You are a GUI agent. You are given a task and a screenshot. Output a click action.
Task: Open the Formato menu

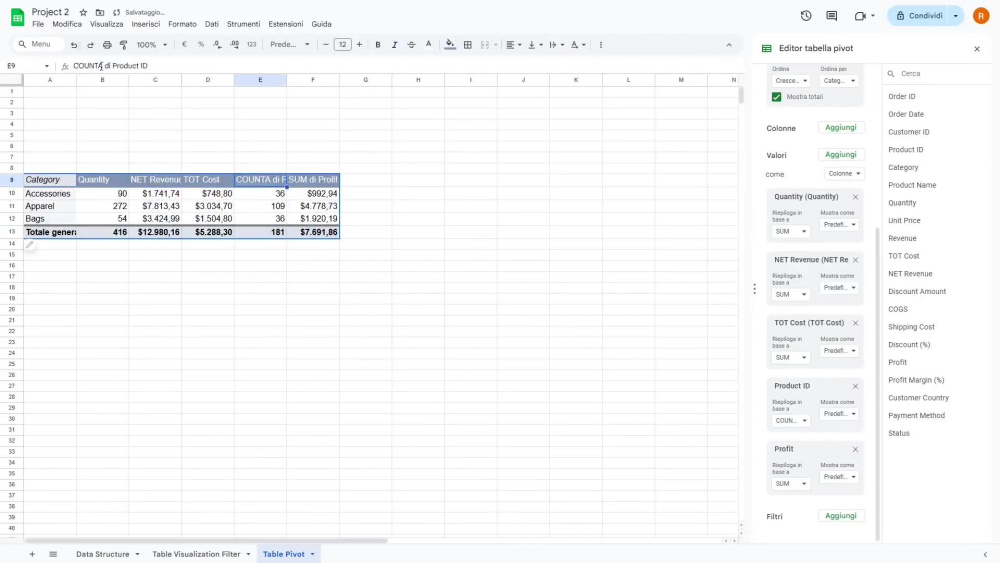(182, 24)
